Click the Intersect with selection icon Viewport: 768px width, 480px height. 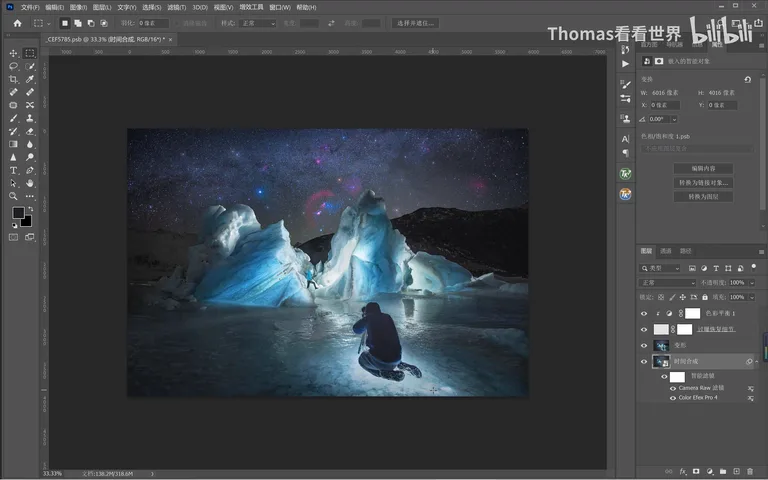pyautogui.click(x=104, y=23)
